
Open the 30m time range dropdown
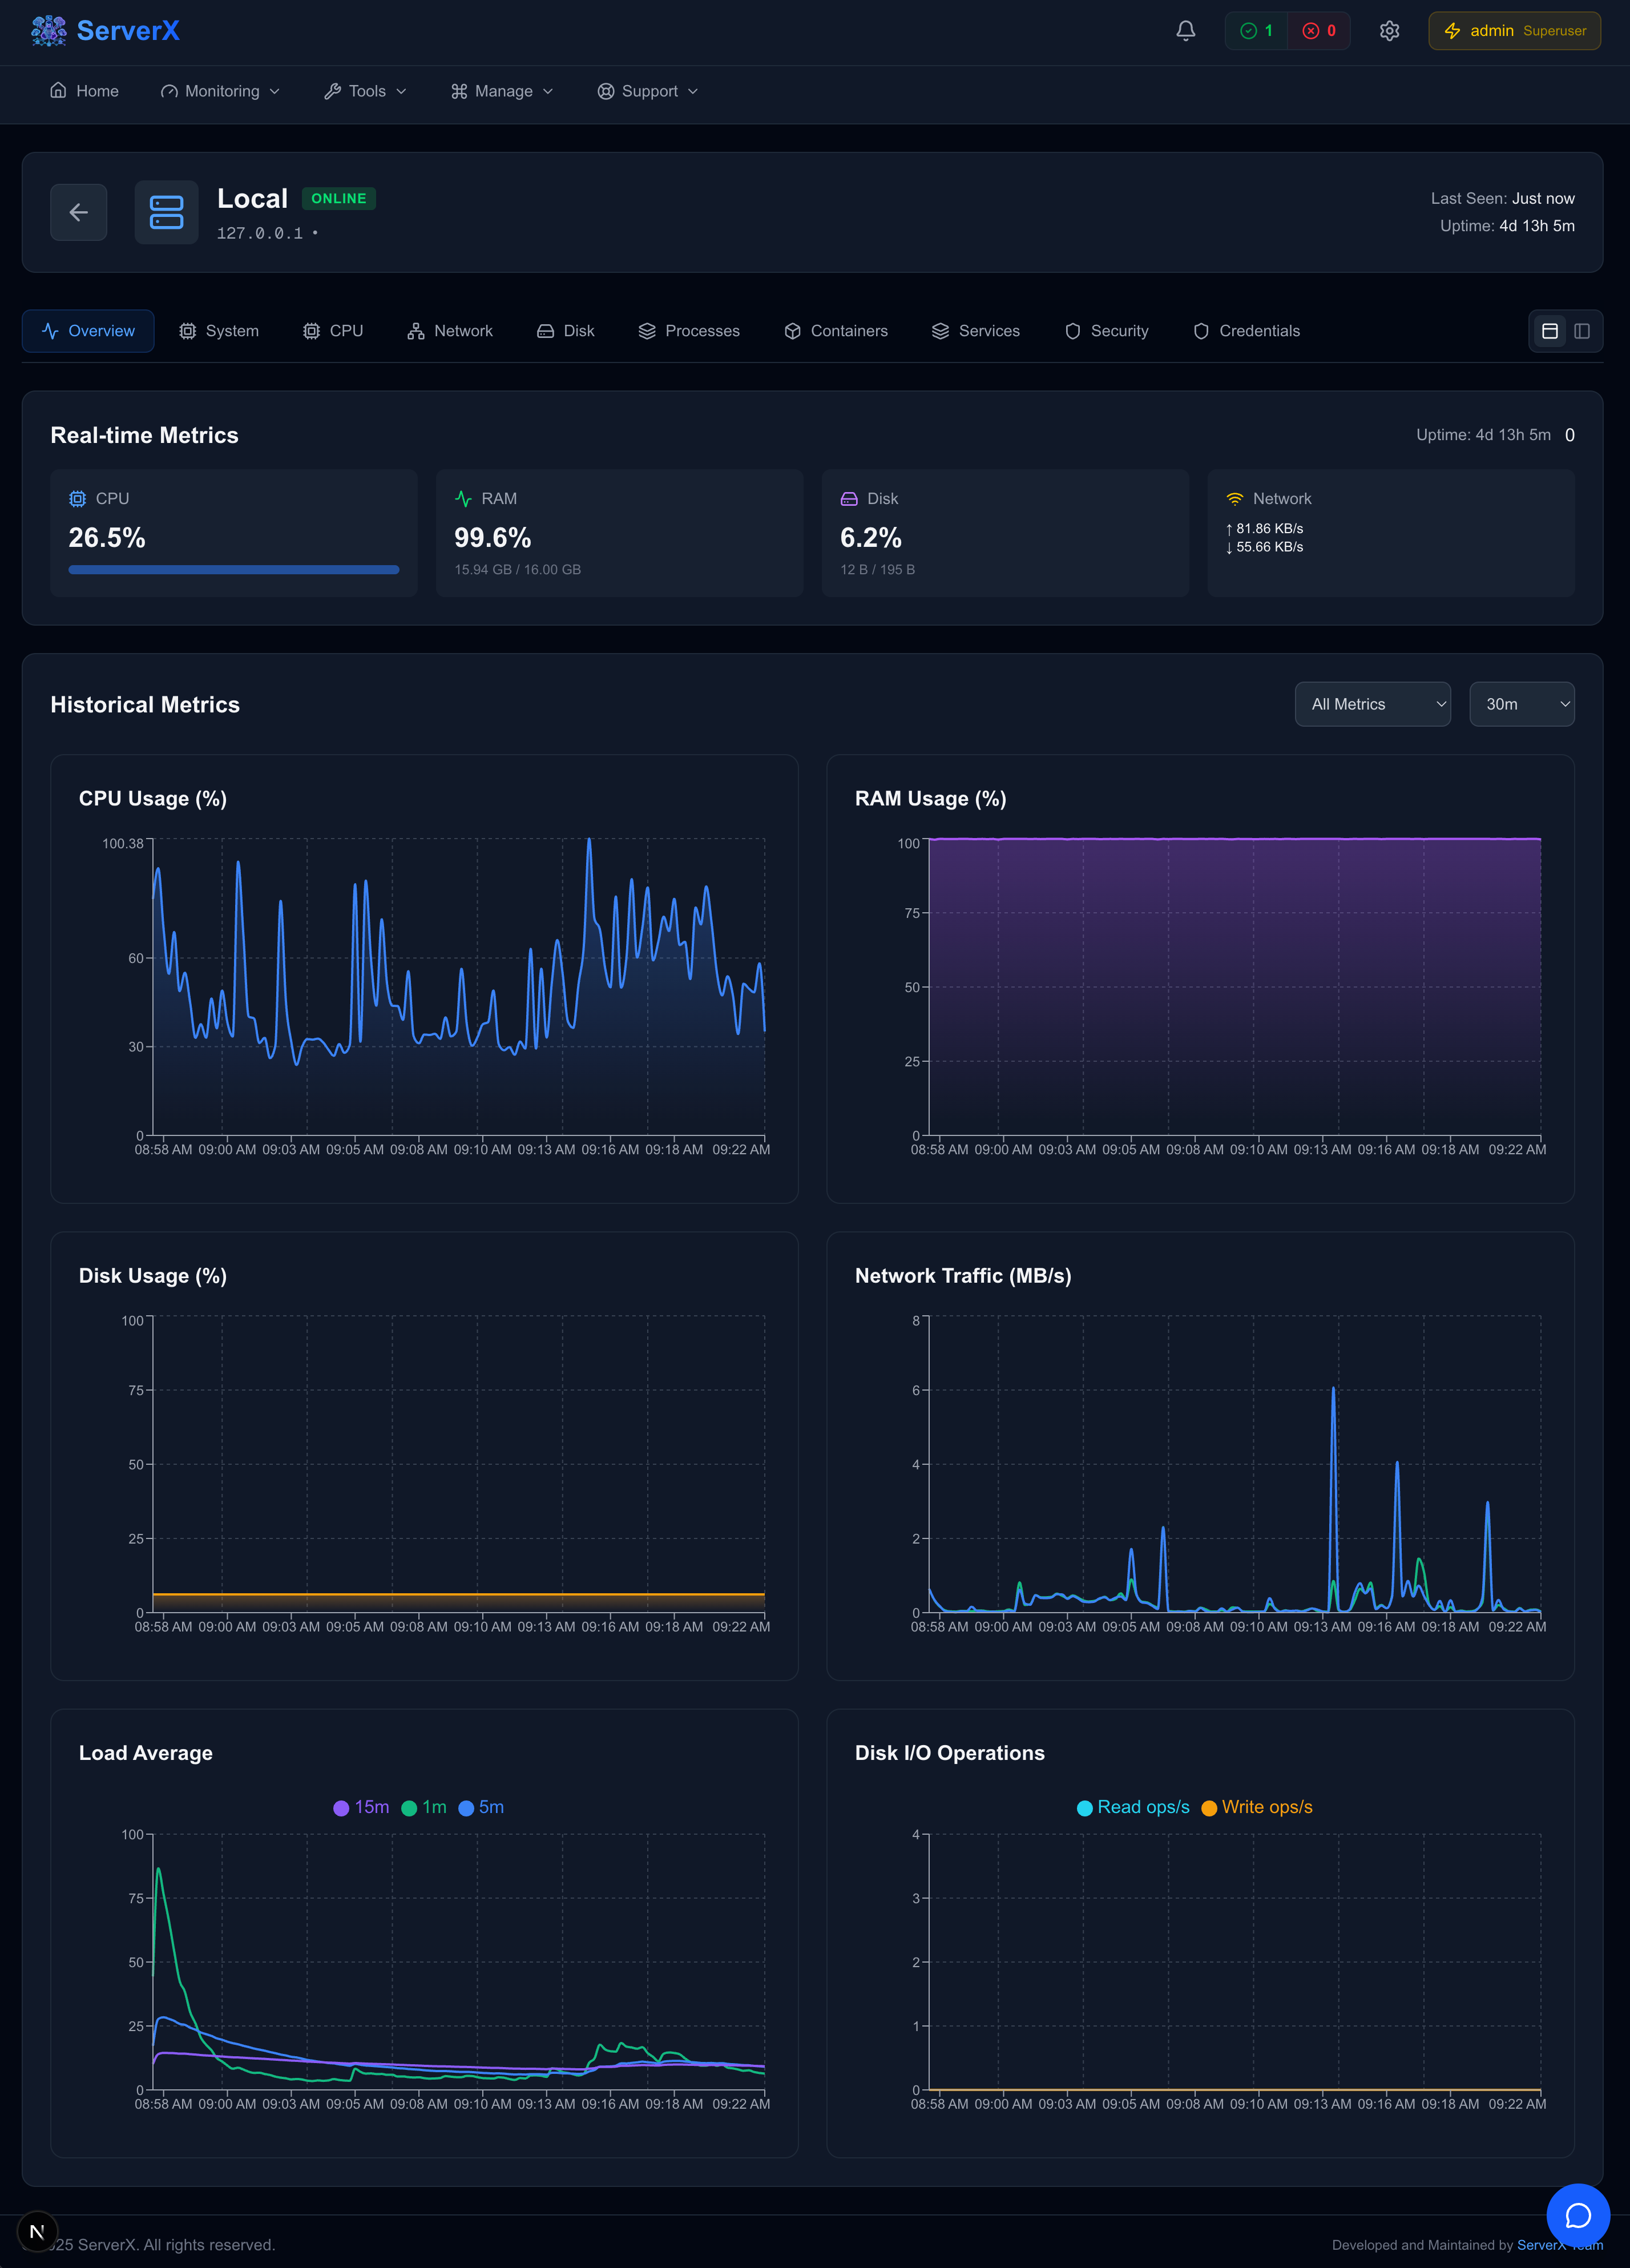(1521, 704)
